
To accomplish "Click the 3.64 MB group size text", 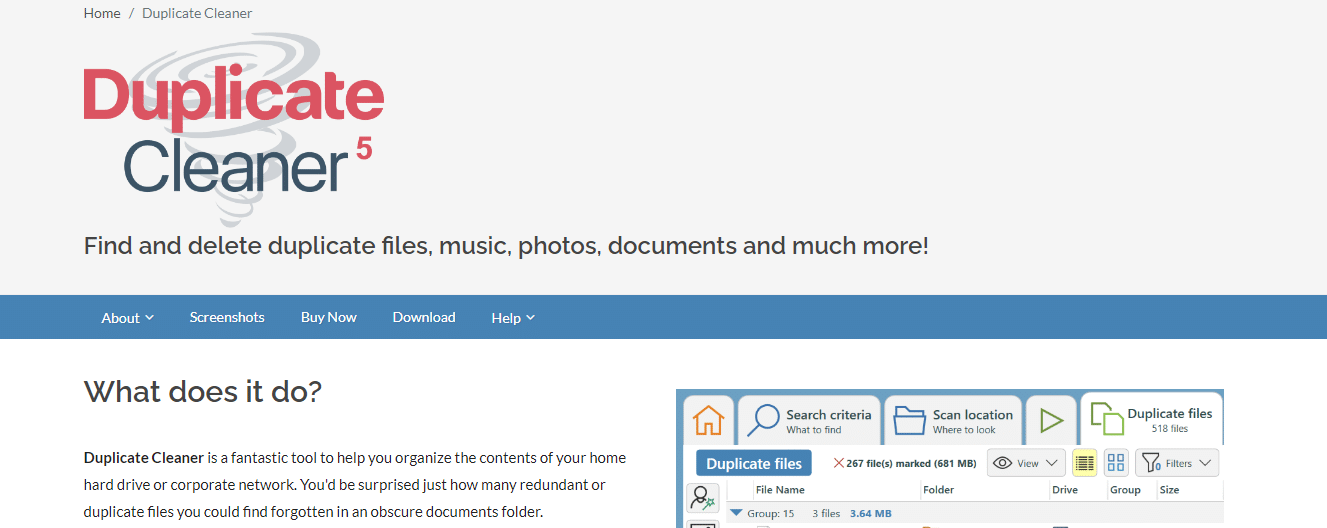I will (871, 513).
